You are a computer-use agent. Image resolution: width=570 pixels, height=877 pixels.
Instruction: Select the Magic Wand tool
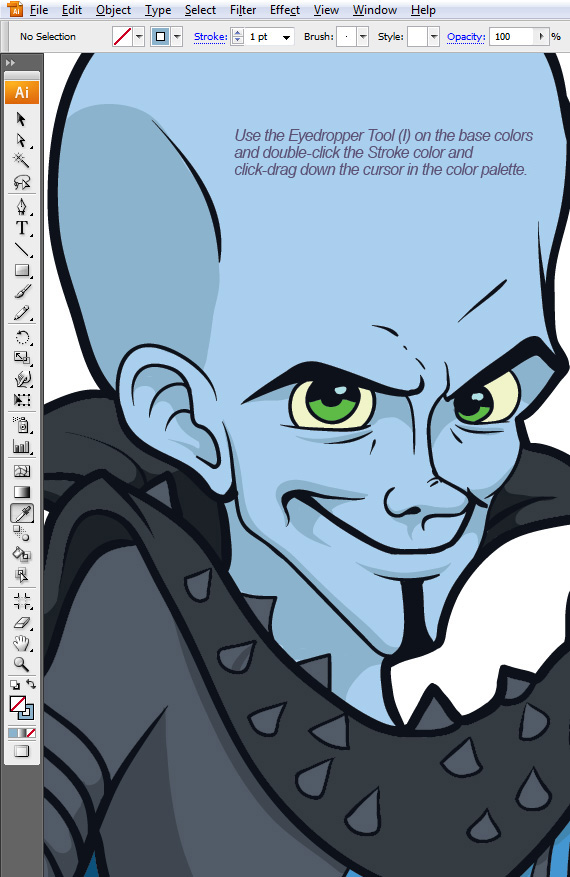tap(21, 161)
